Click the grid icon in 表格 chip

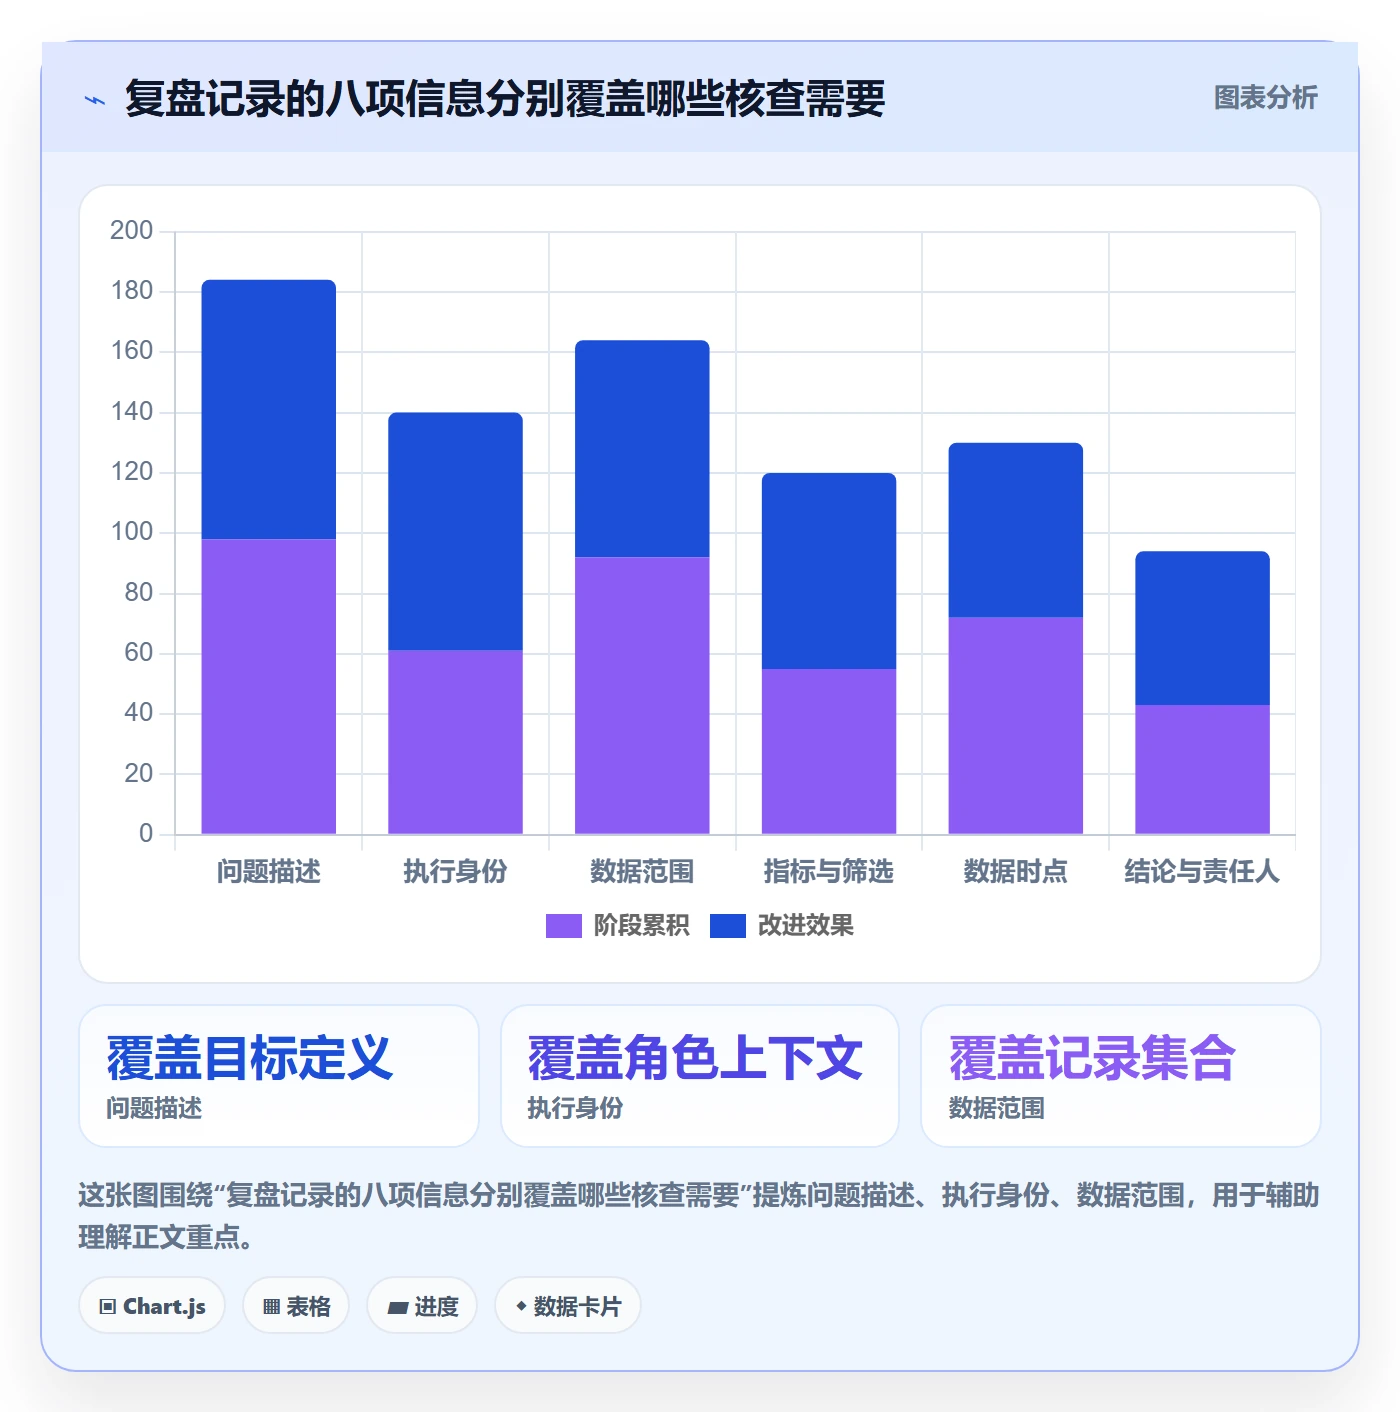tap(271, 1307)
